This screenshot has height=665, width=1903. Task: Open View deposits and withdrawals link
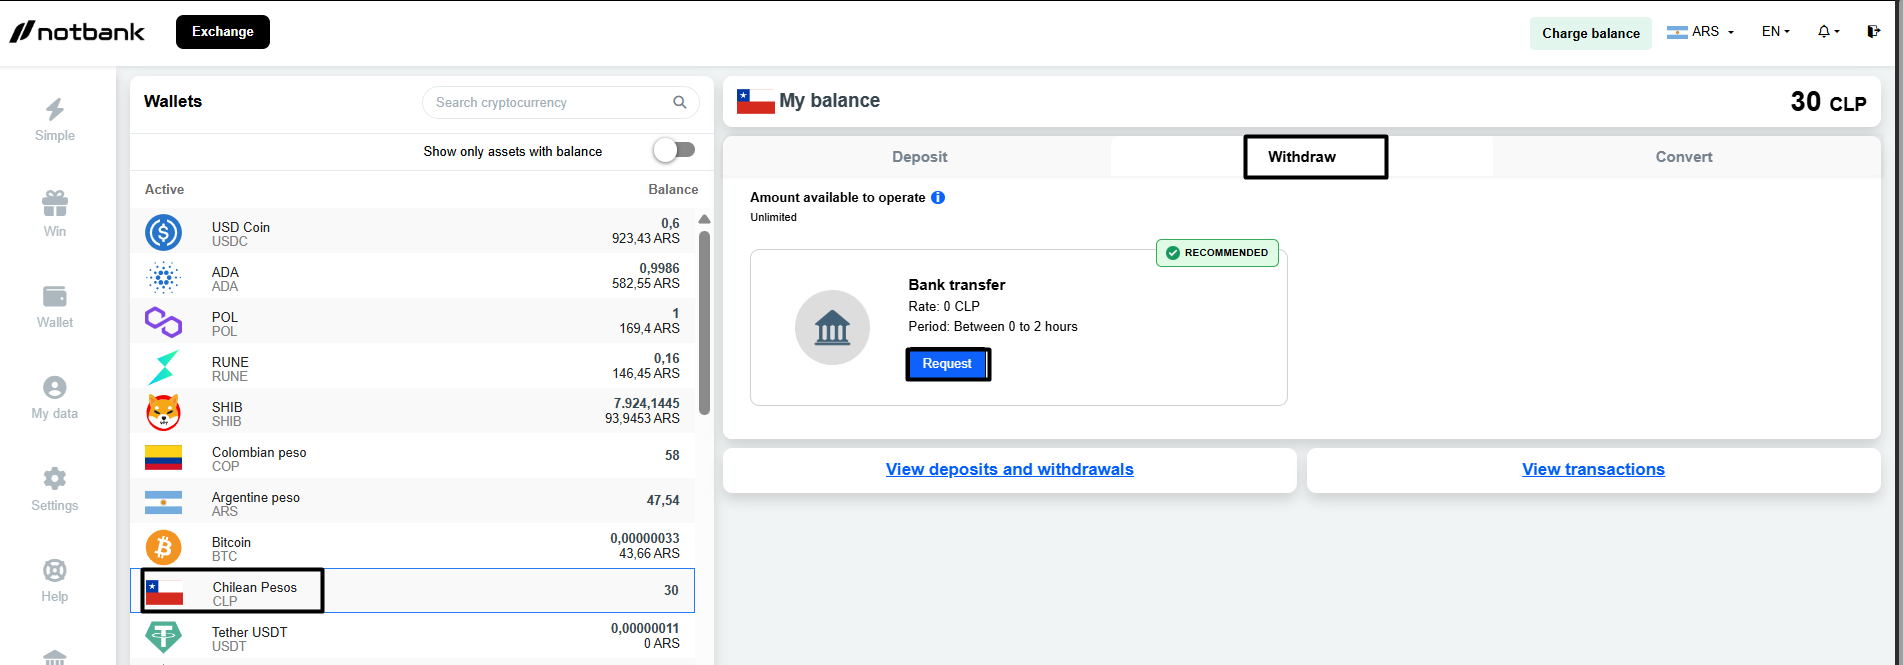[x=1010, y=469]
